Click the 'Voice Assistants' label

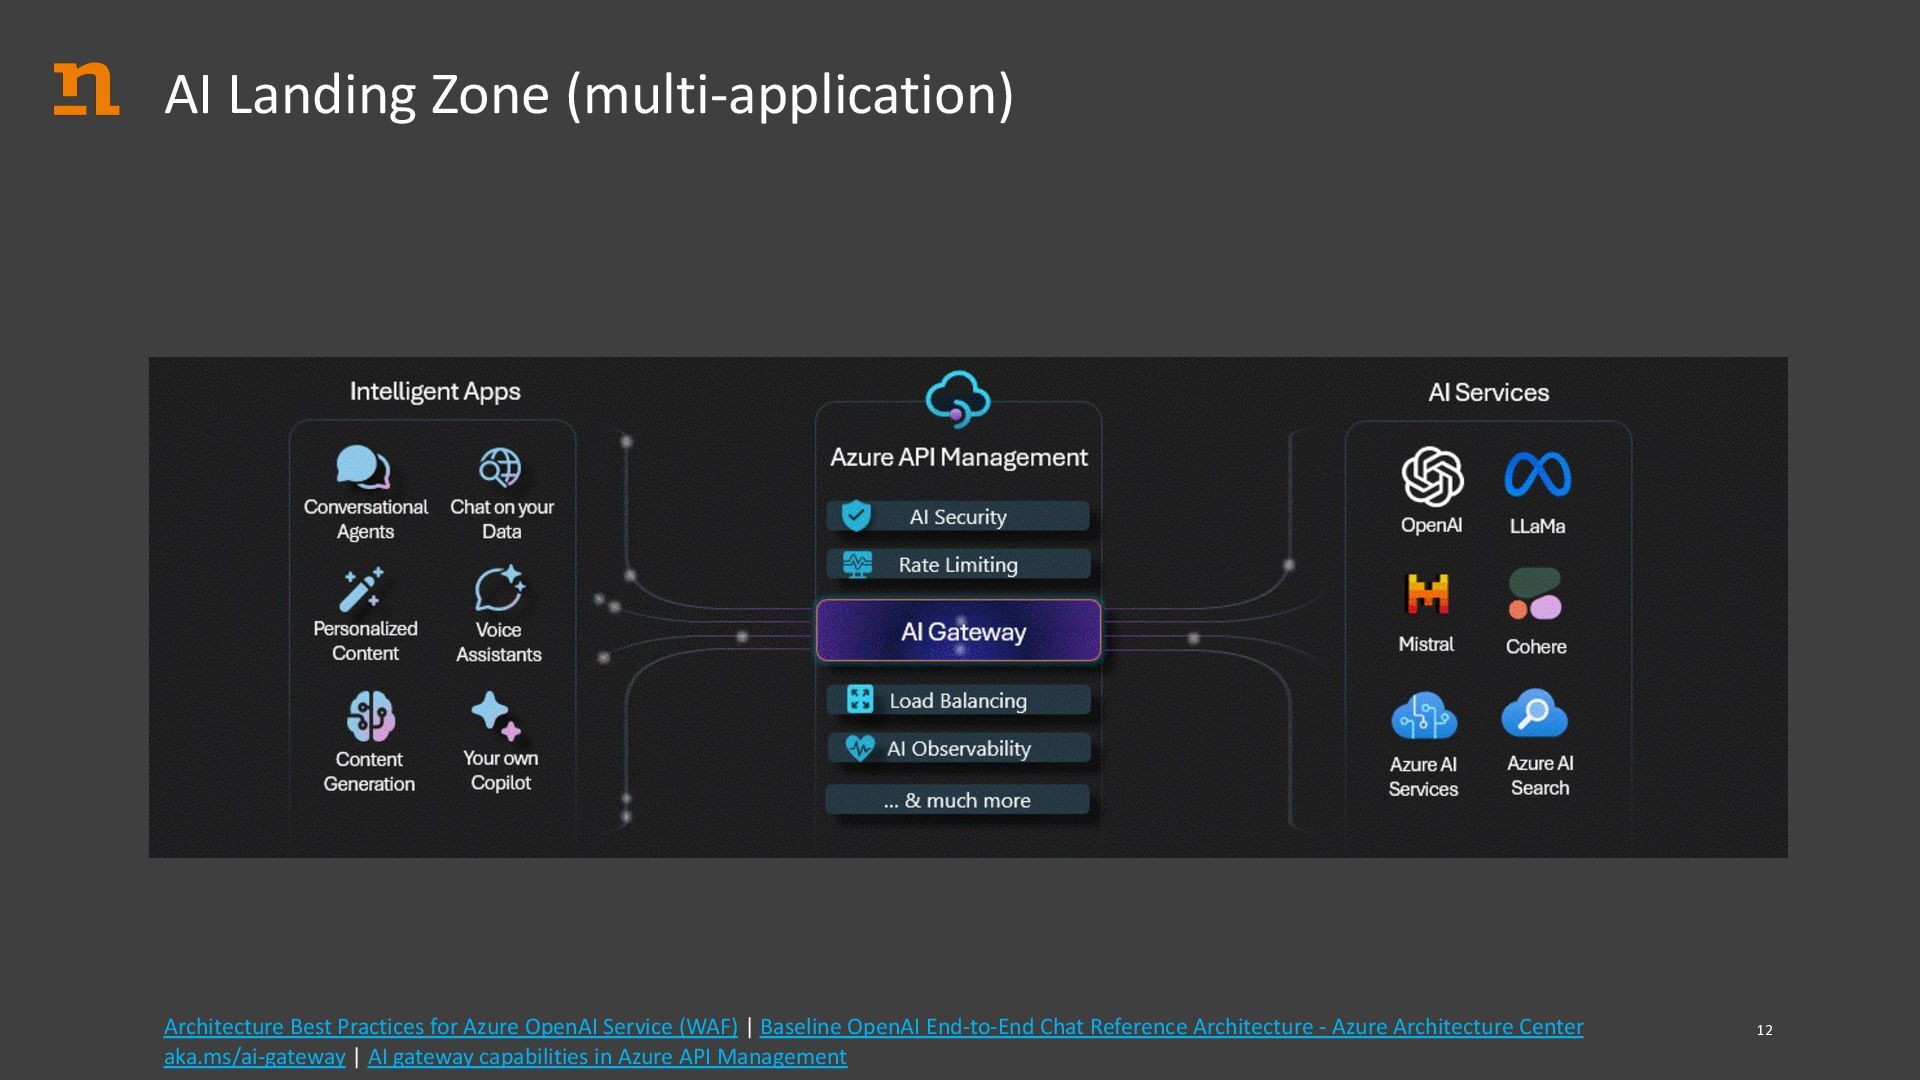coord(499,642)
